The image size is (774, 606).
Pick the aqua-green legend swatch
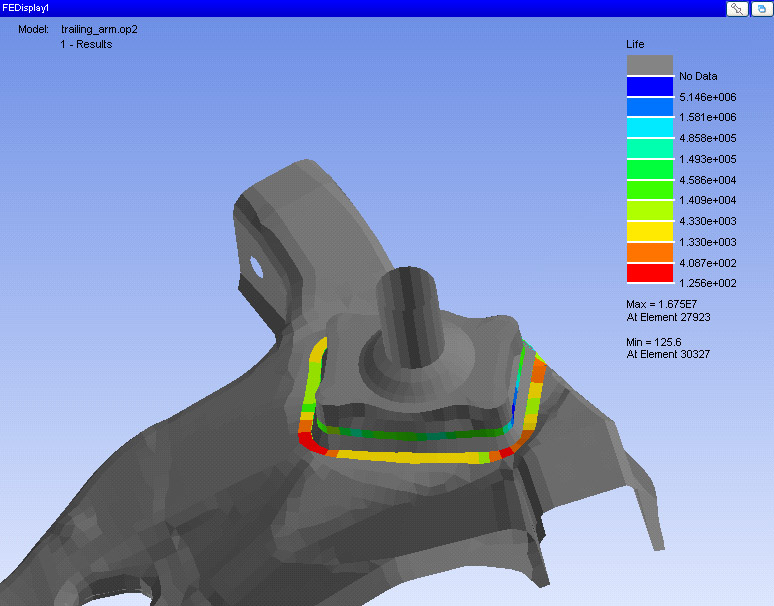(650, 149)
